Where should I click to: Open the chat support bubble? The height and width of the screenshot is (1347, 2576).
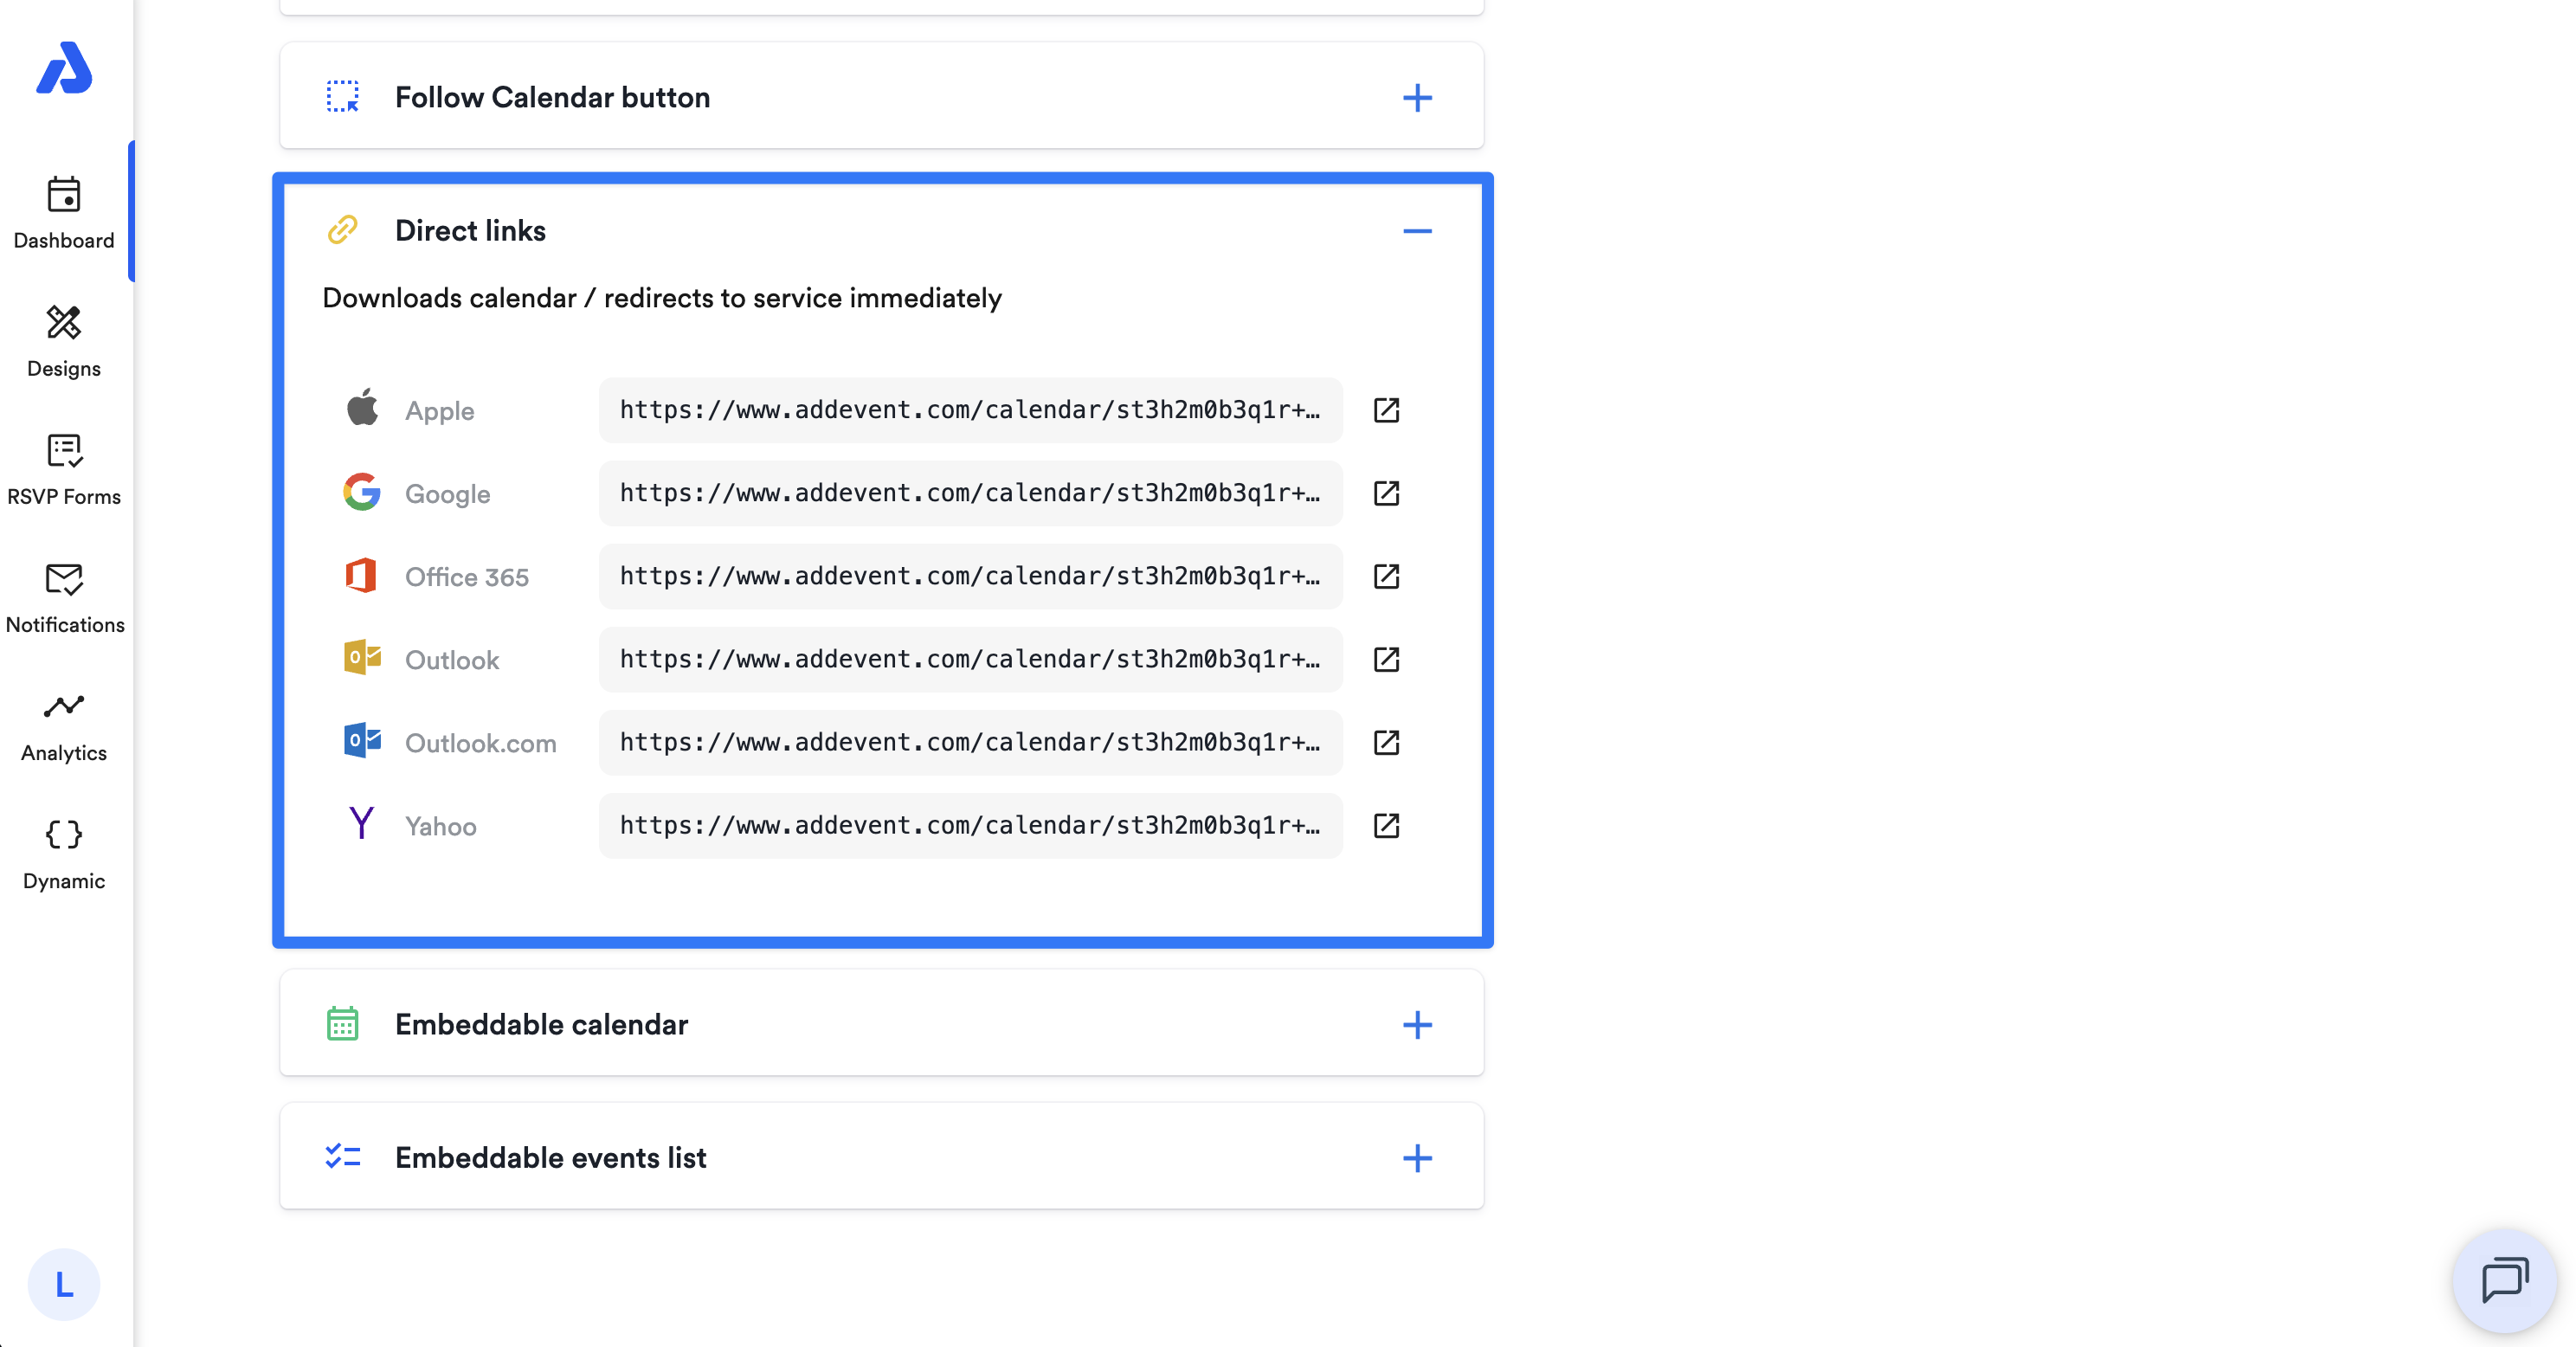click(x=2504, y=1281)
